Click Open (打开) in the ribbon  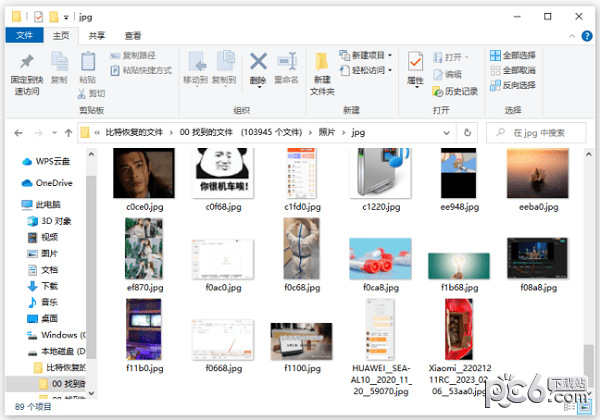point(451,57)
